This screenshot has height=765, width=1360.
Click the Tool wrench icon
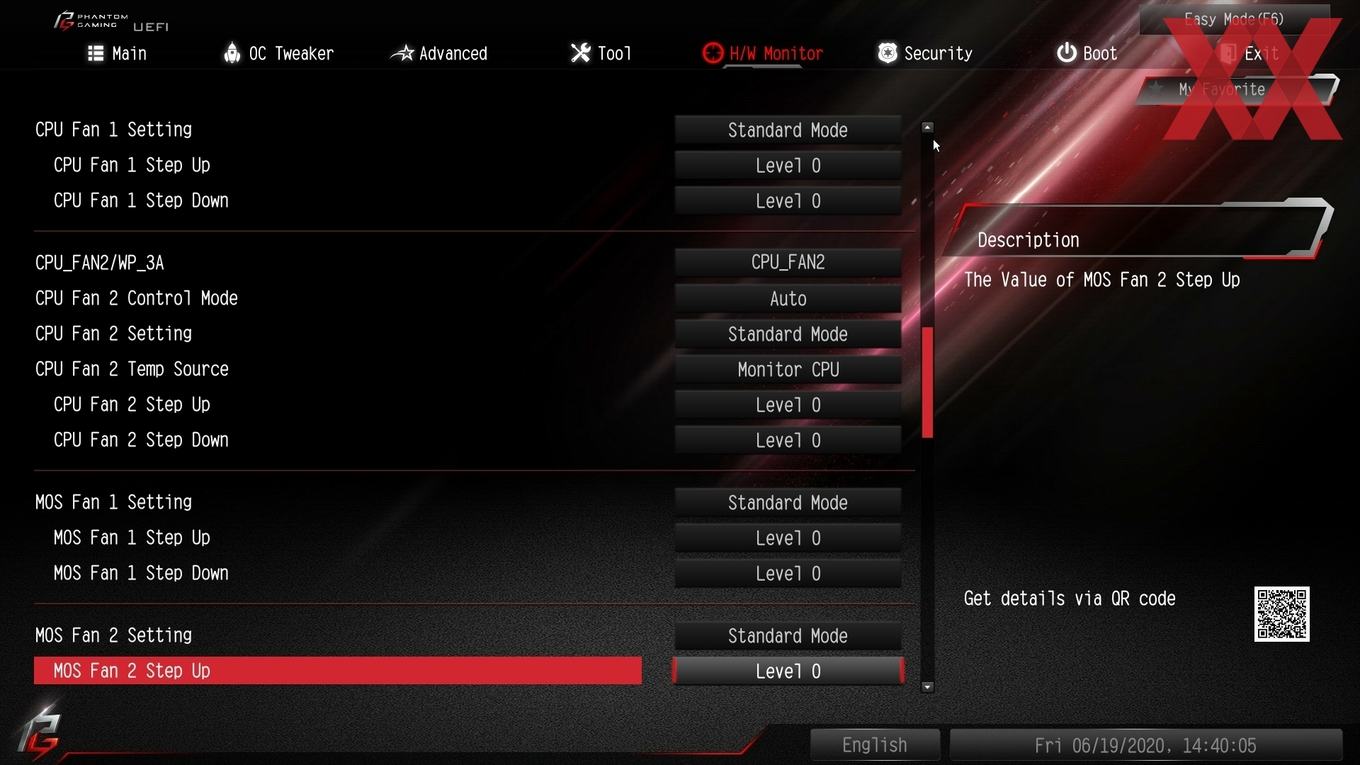pos(581,53)
